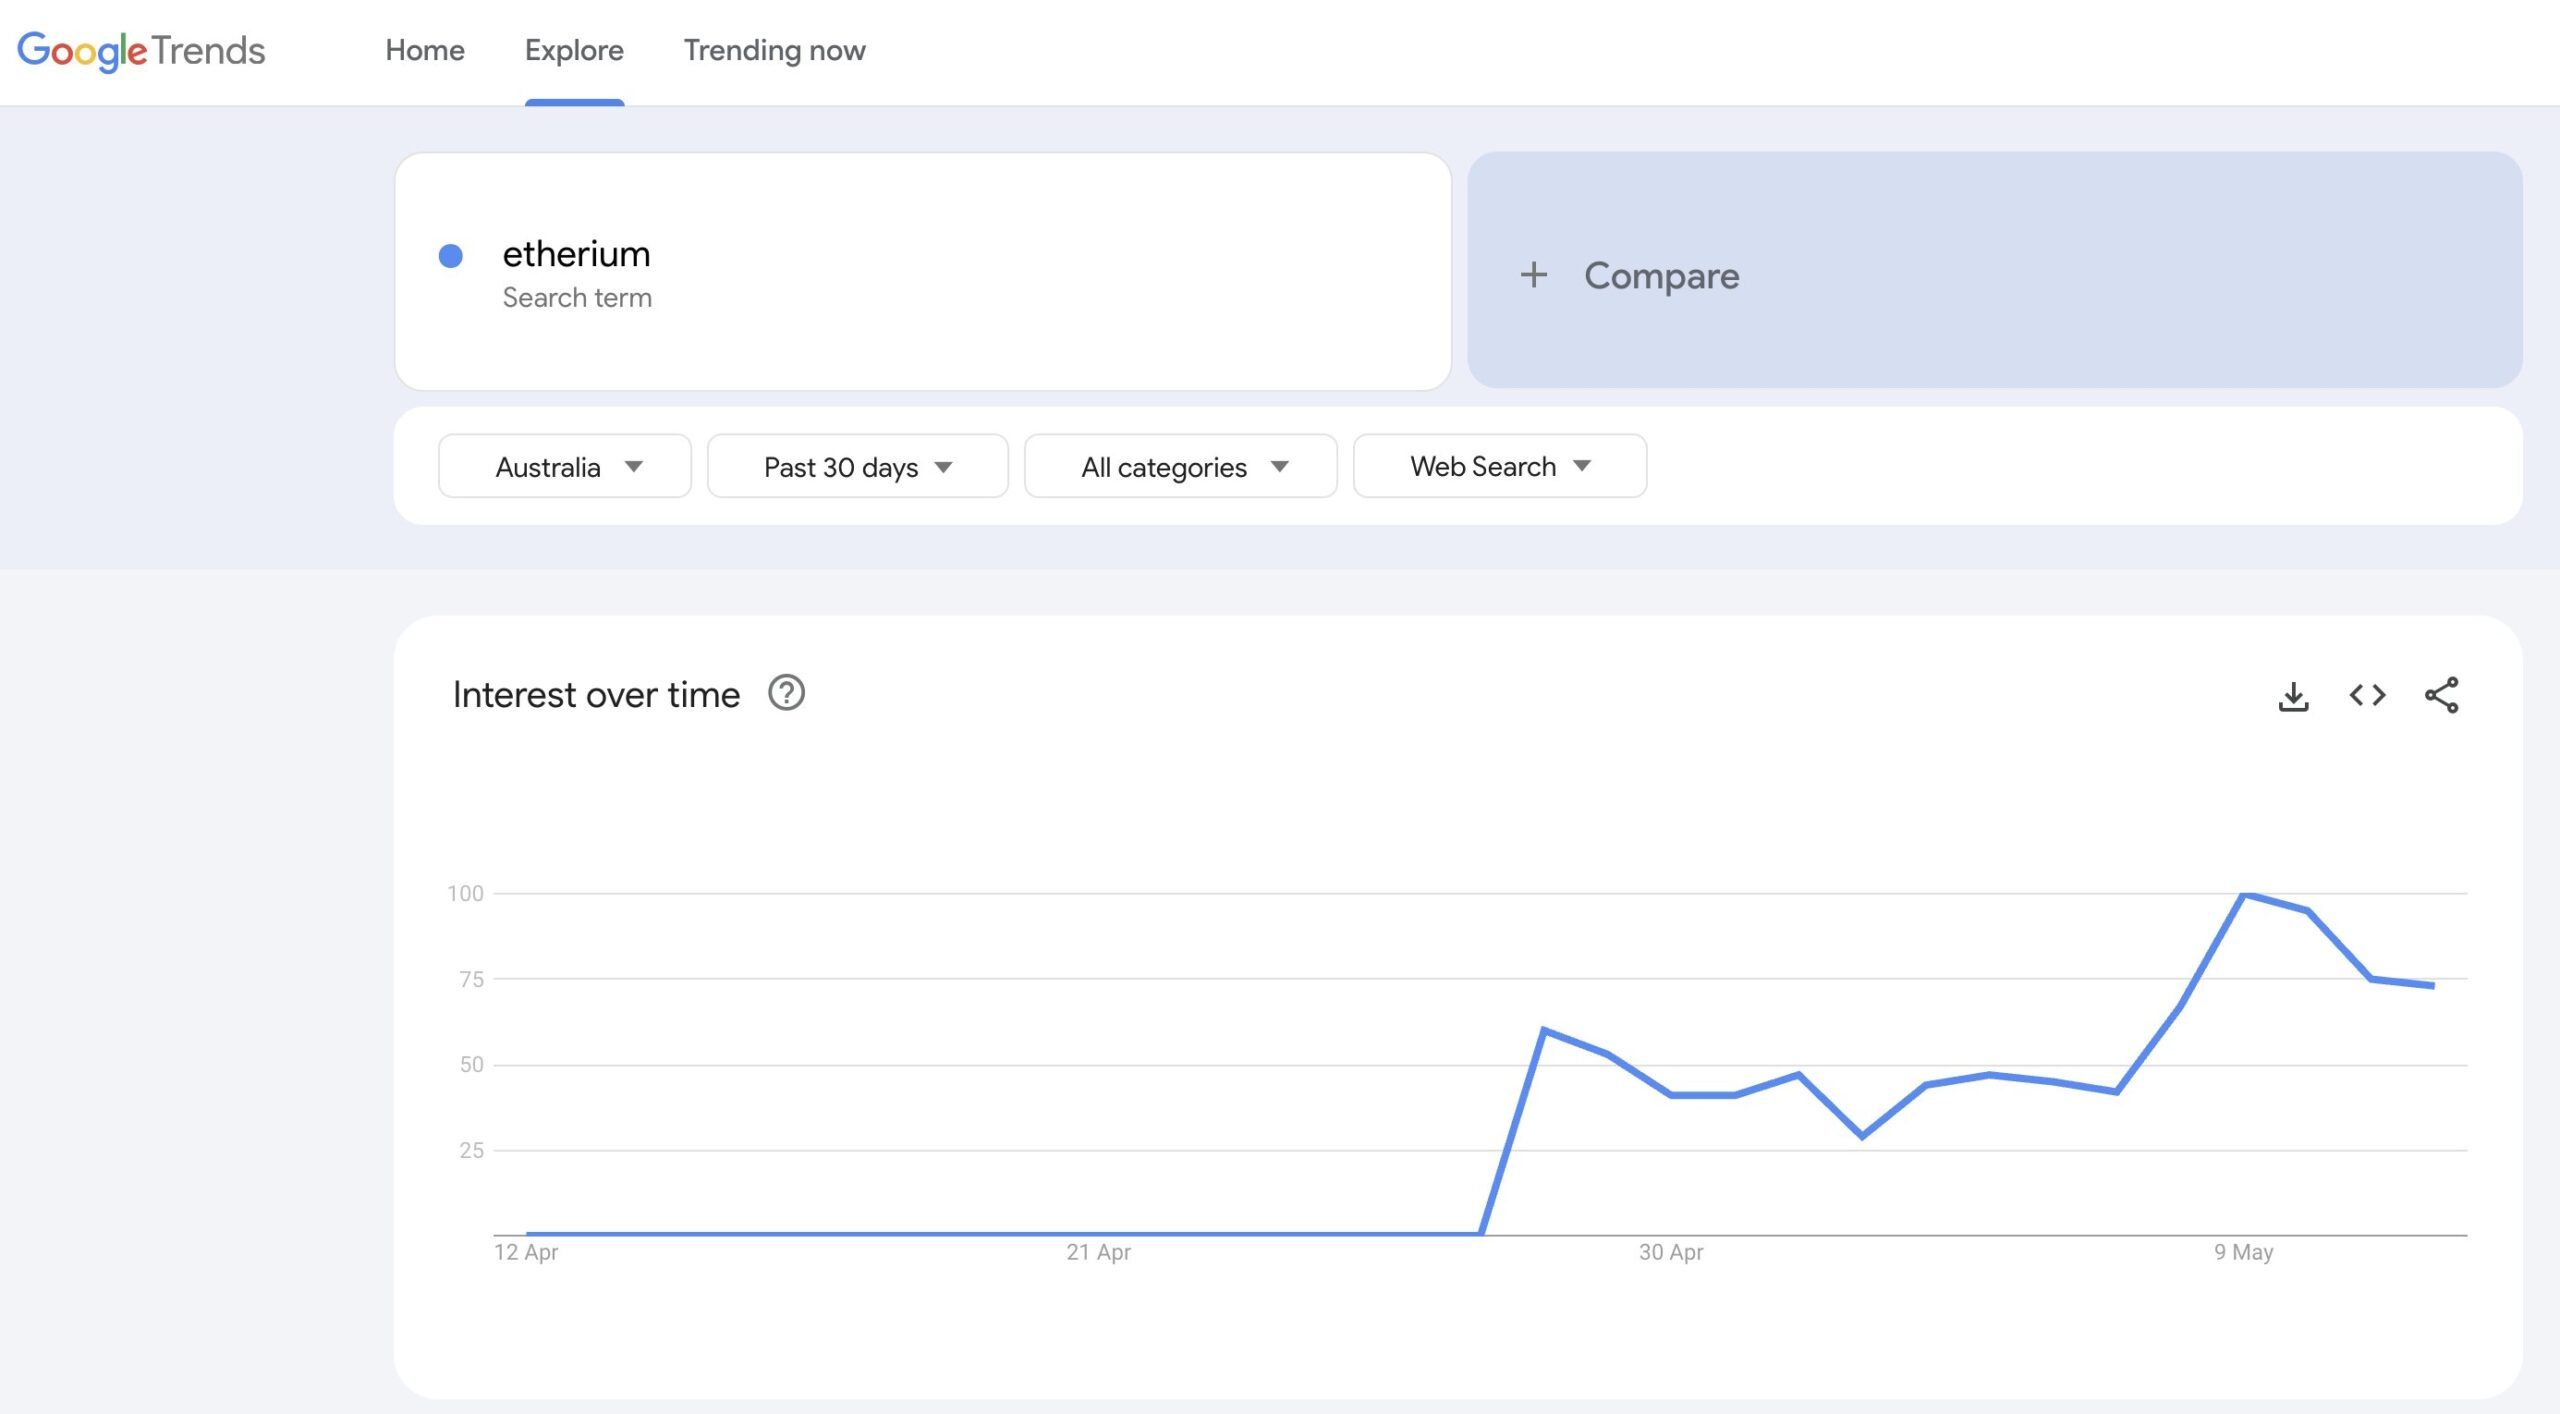
Task: Open the Trending now section
Action: 774,50
